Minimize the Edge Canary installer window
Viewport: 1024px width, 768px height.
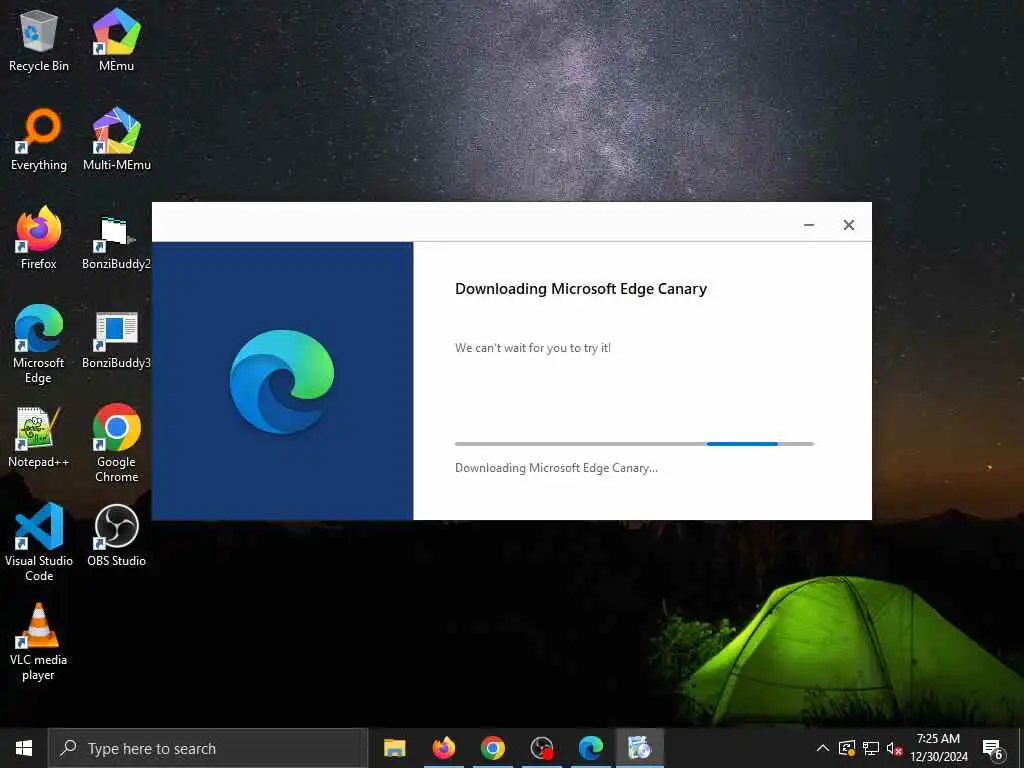pos(808,225)
